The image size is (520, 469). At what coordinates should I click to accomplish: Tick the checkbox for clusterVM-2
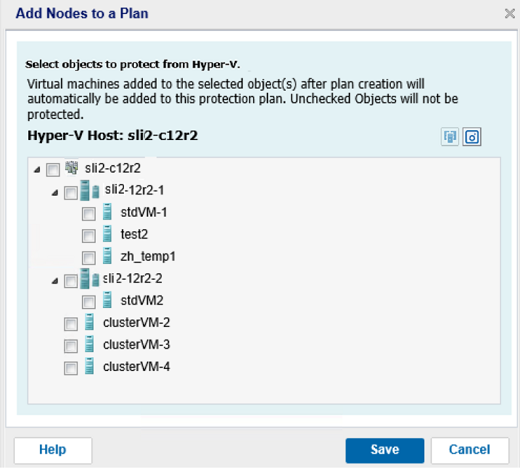click(71, 324)
